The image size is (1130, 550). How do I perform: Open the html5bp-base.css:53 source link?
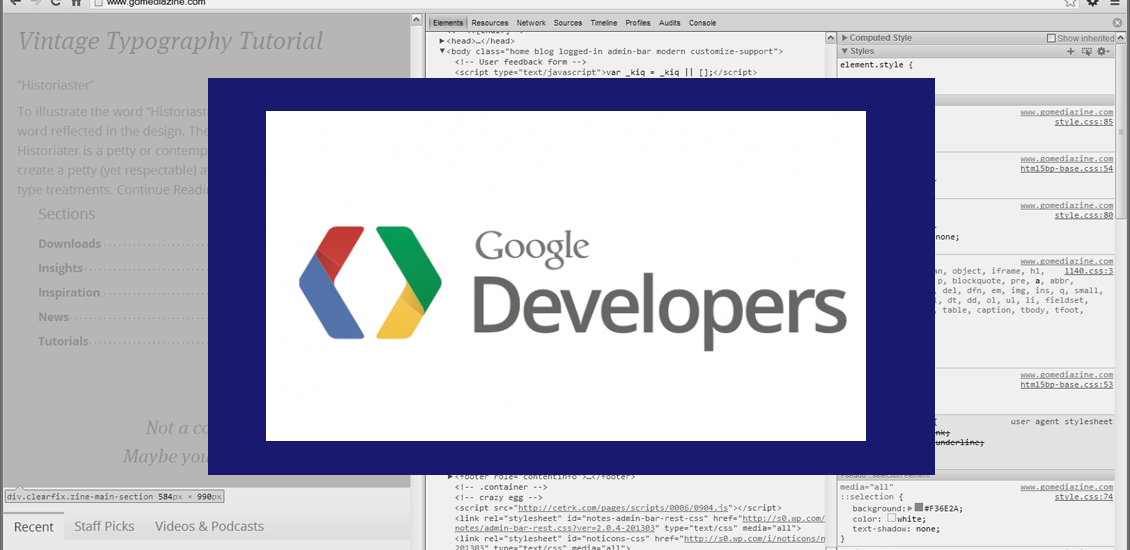pyautogui.click(x=1067, y=385)
